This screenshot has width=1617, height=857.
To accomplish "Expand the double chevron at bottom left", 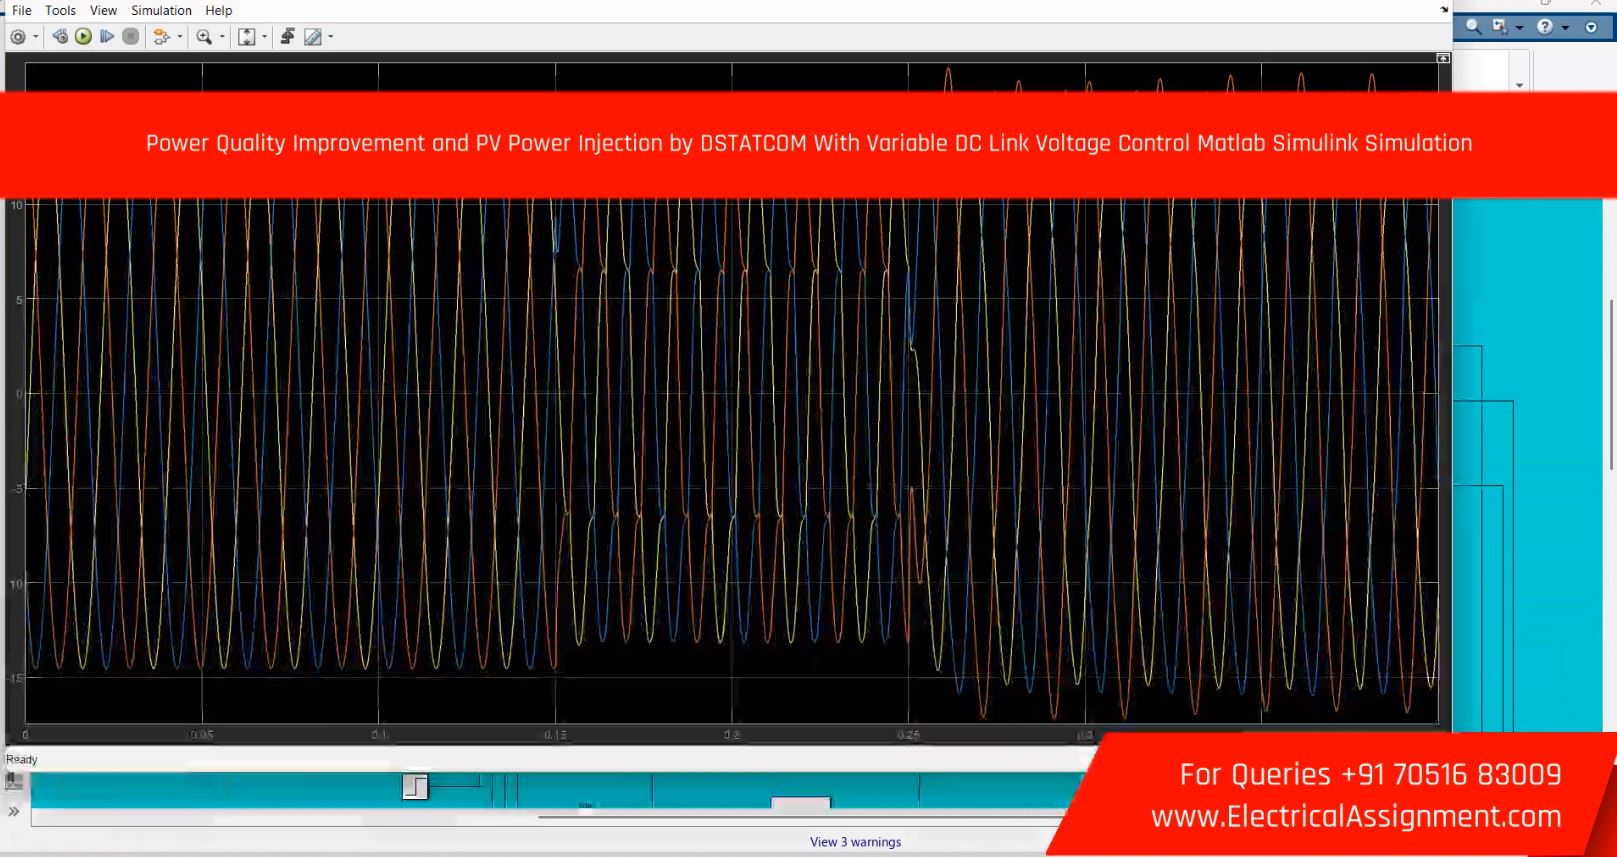I will 14,811.
